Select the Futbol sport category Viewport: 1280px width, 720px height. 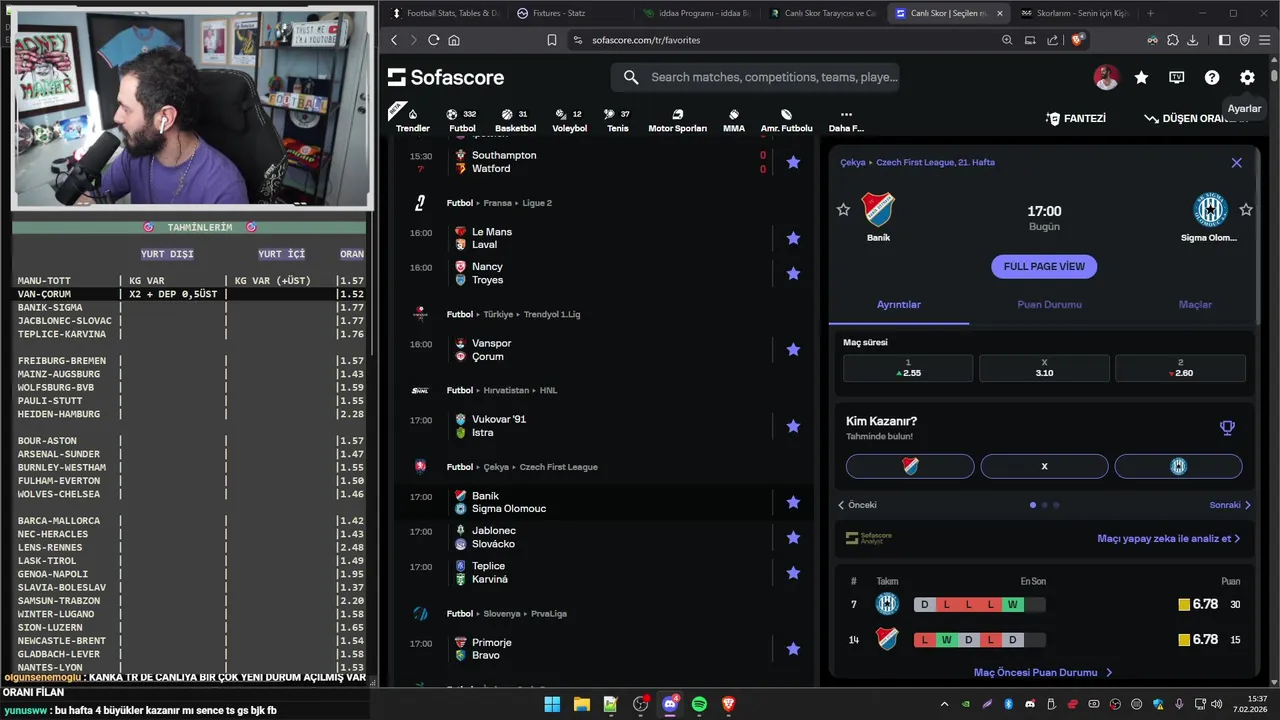[x=462, y=121]
